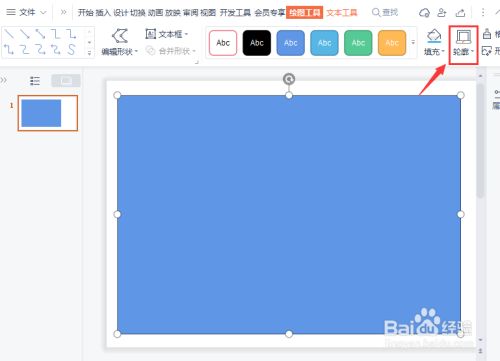Select the curved arrow connector shape

pos(40,49)
